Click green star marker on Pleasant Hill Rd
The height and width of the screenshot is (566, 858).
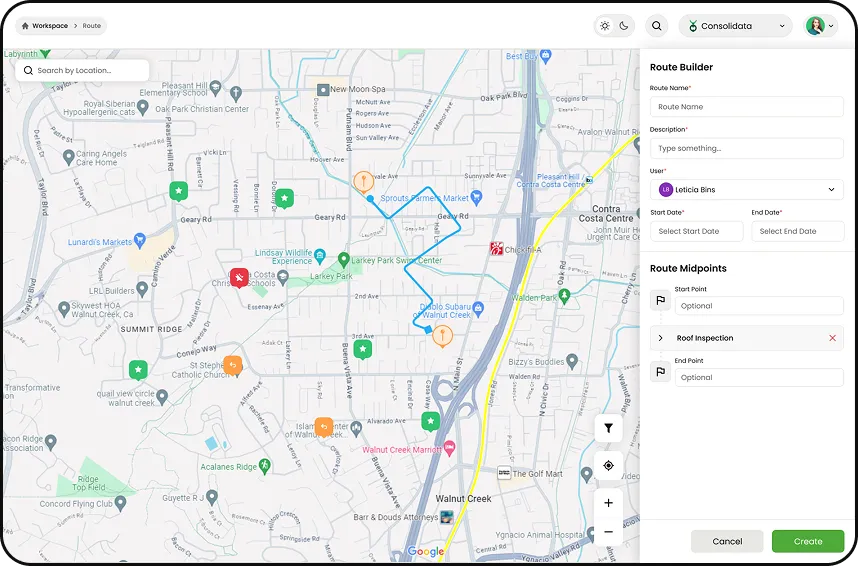[178, 191]
